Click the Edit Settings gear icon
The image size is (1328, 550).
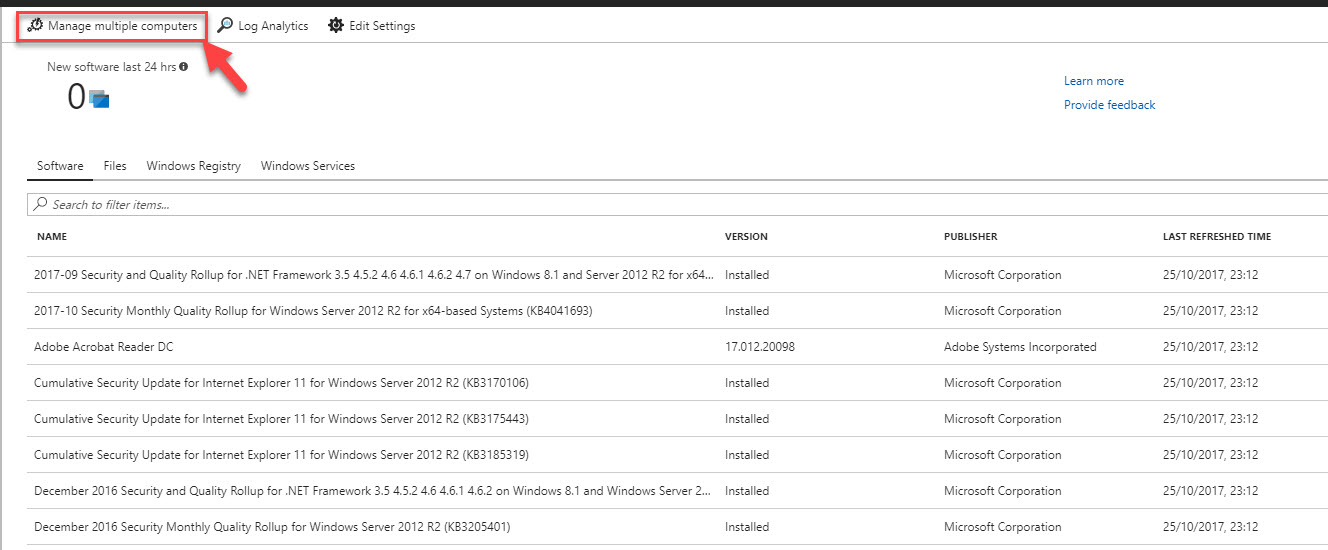pos(336,26)
